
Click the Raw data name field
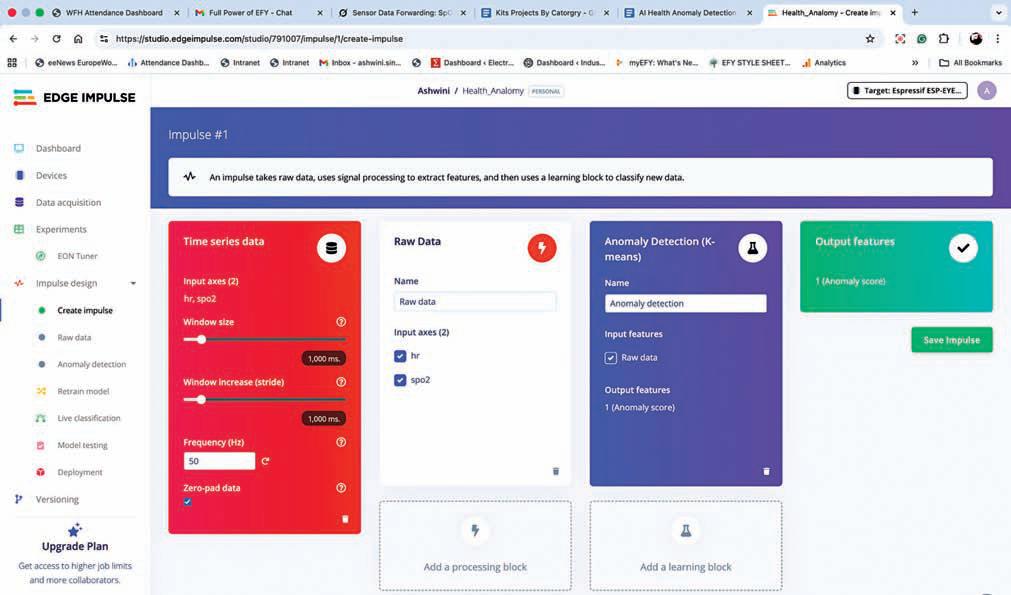point(475,302)
